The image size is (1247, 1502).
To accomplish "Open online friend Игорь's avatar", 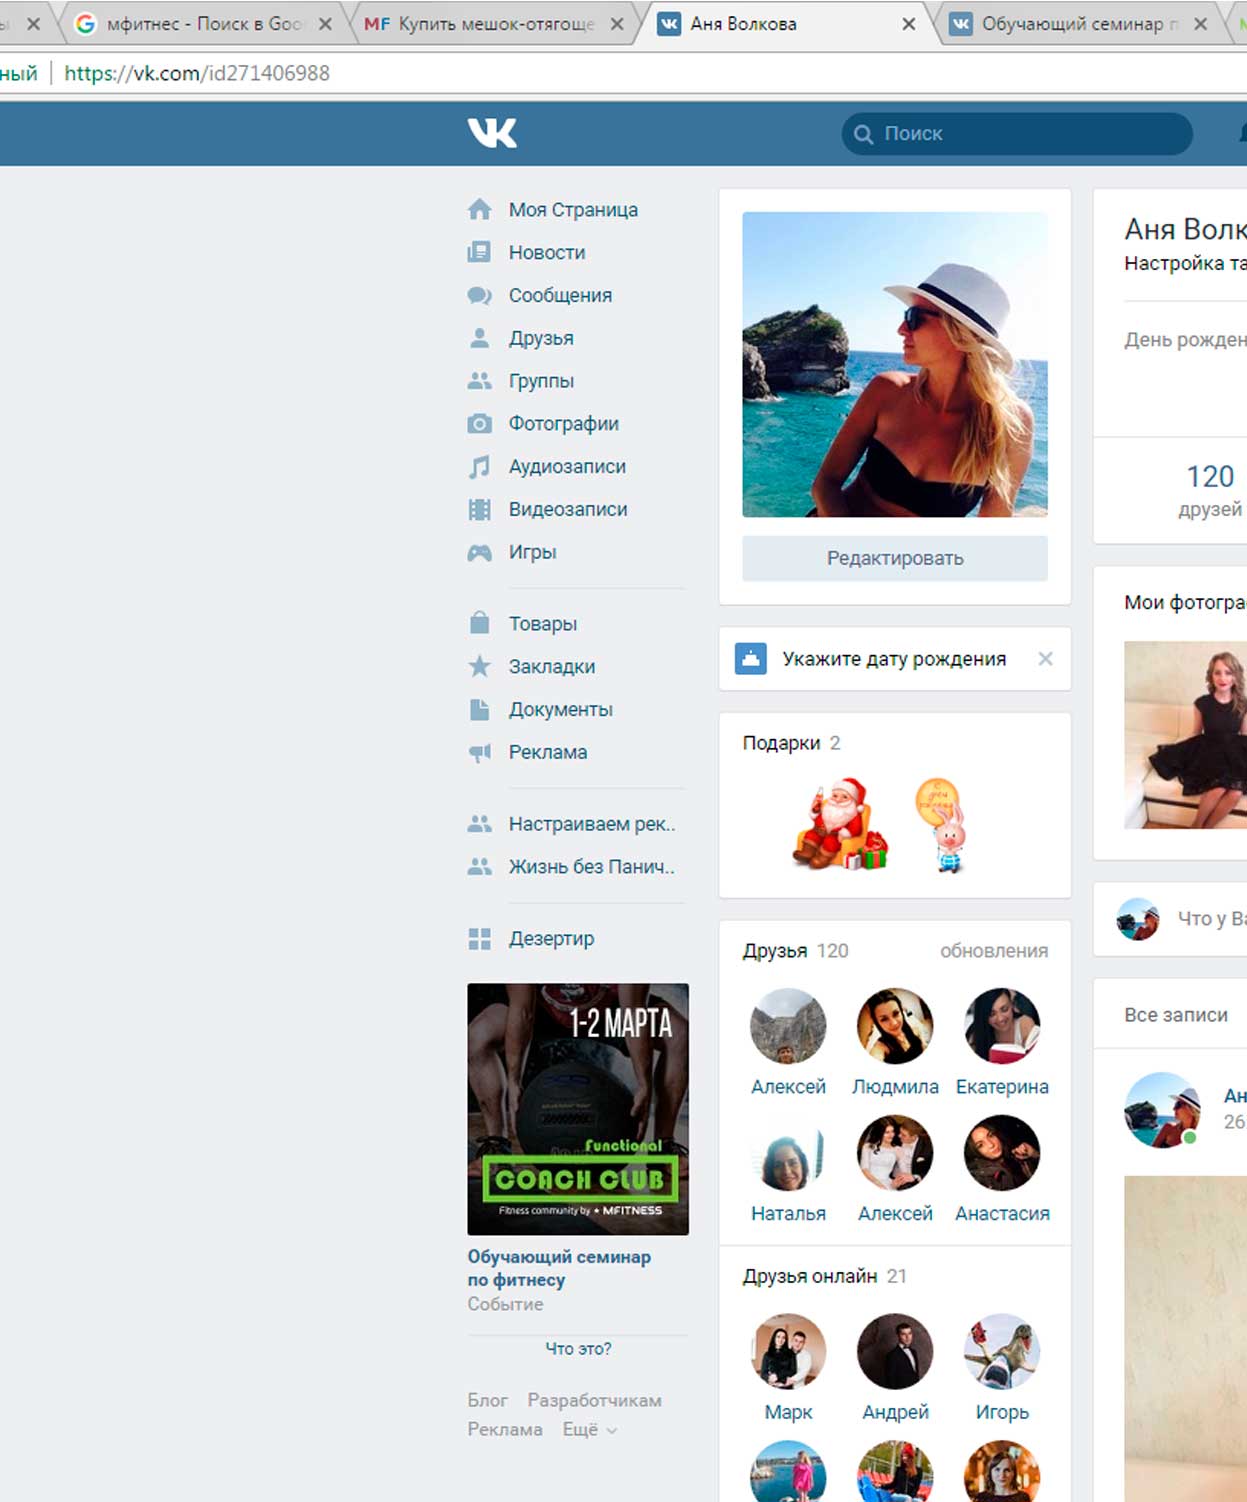I will pos(1002,1352).
